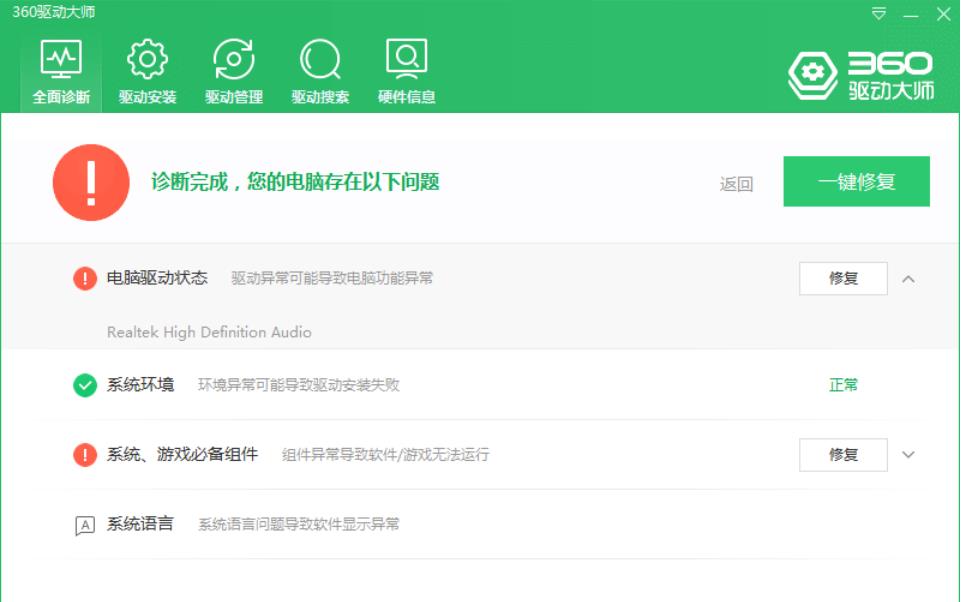Screen dimensions: 963x602
Task: Click description 驱动异常可能导致电脑功能异常
Action: point(332,278)
